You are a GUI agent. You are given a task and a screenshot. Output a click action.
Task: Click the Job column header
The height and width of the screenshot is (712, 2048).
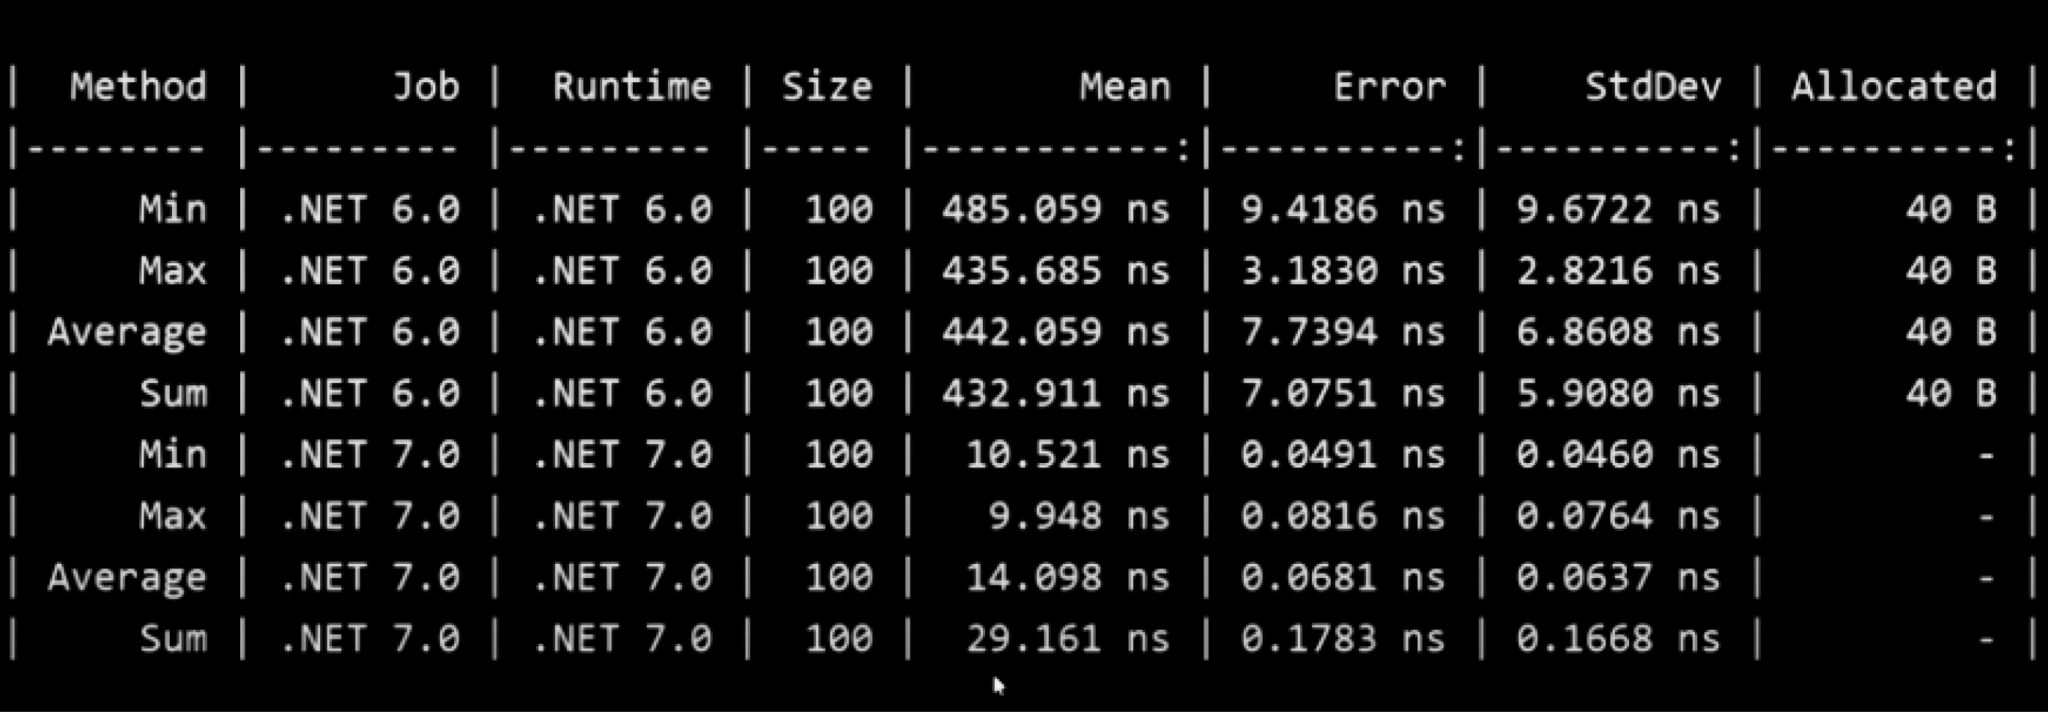pyautogui.click(x=425, y=87)
